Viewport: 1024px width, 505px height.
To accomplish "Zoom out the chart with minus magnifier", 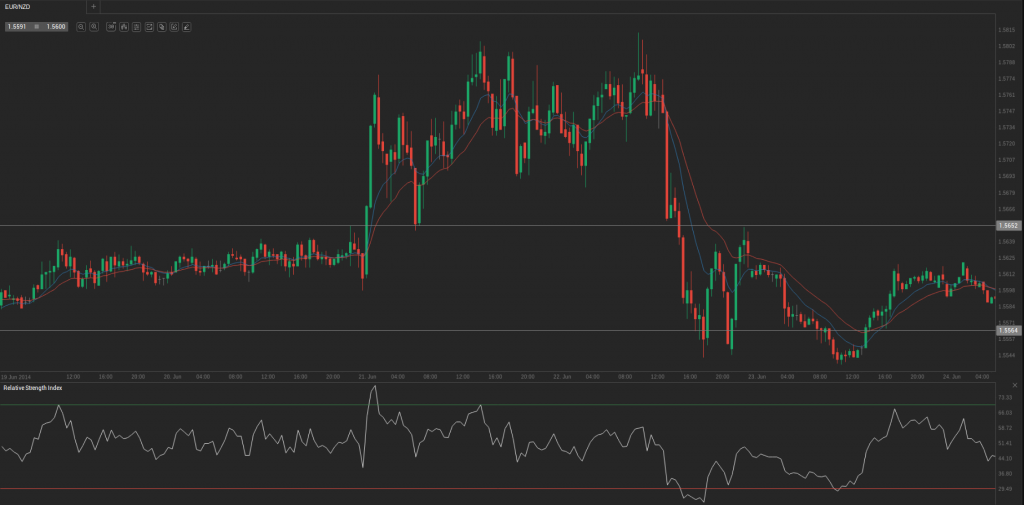I will pos(81,27).
